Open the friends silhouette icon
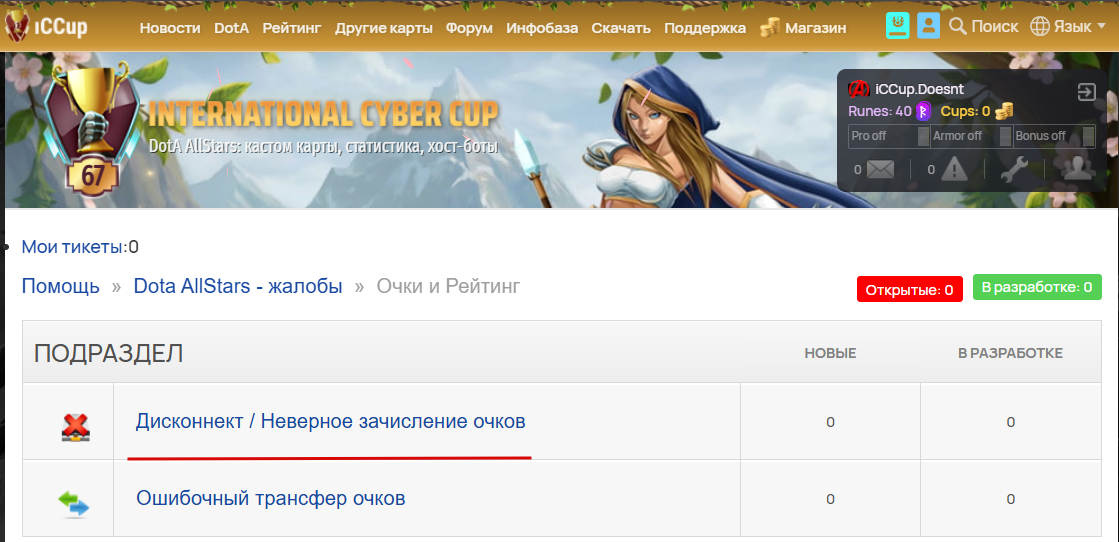 click(x=1078, y=169)
